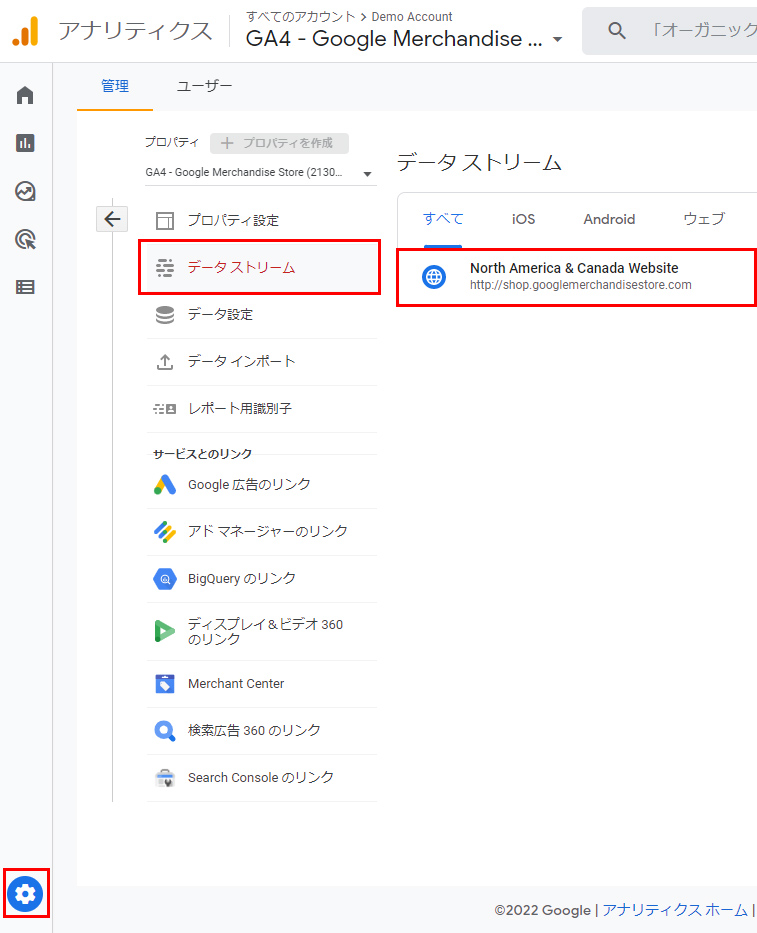Select the ウェブ stream tab

pos(704,219)
